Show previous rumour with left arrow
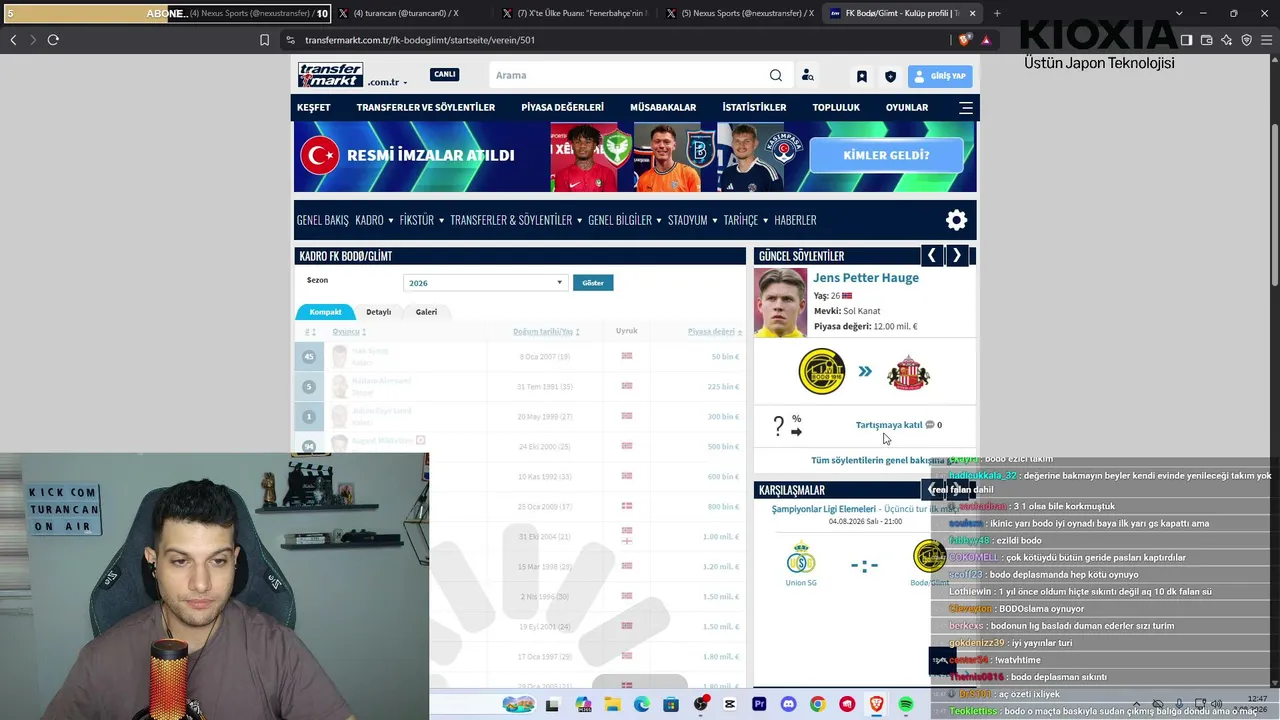The height and width of the screenshot is (720, 1280). coord(931,256)
